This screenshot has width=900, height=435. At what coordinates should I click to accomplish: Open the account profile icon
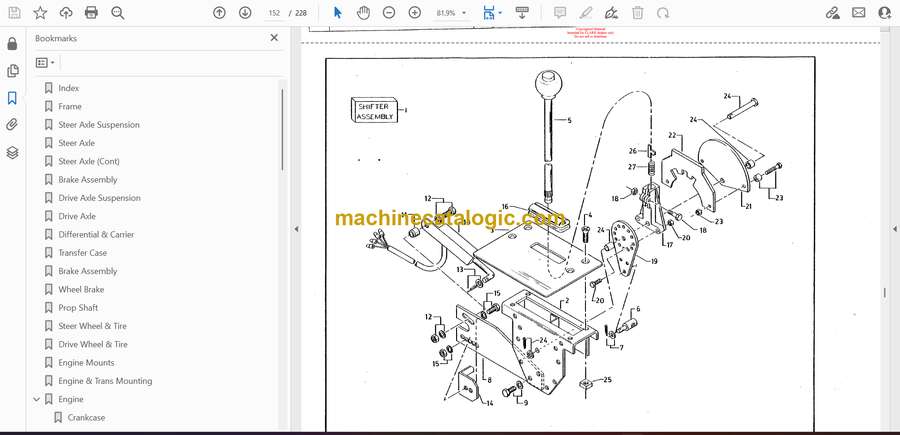tap(885, 13)
